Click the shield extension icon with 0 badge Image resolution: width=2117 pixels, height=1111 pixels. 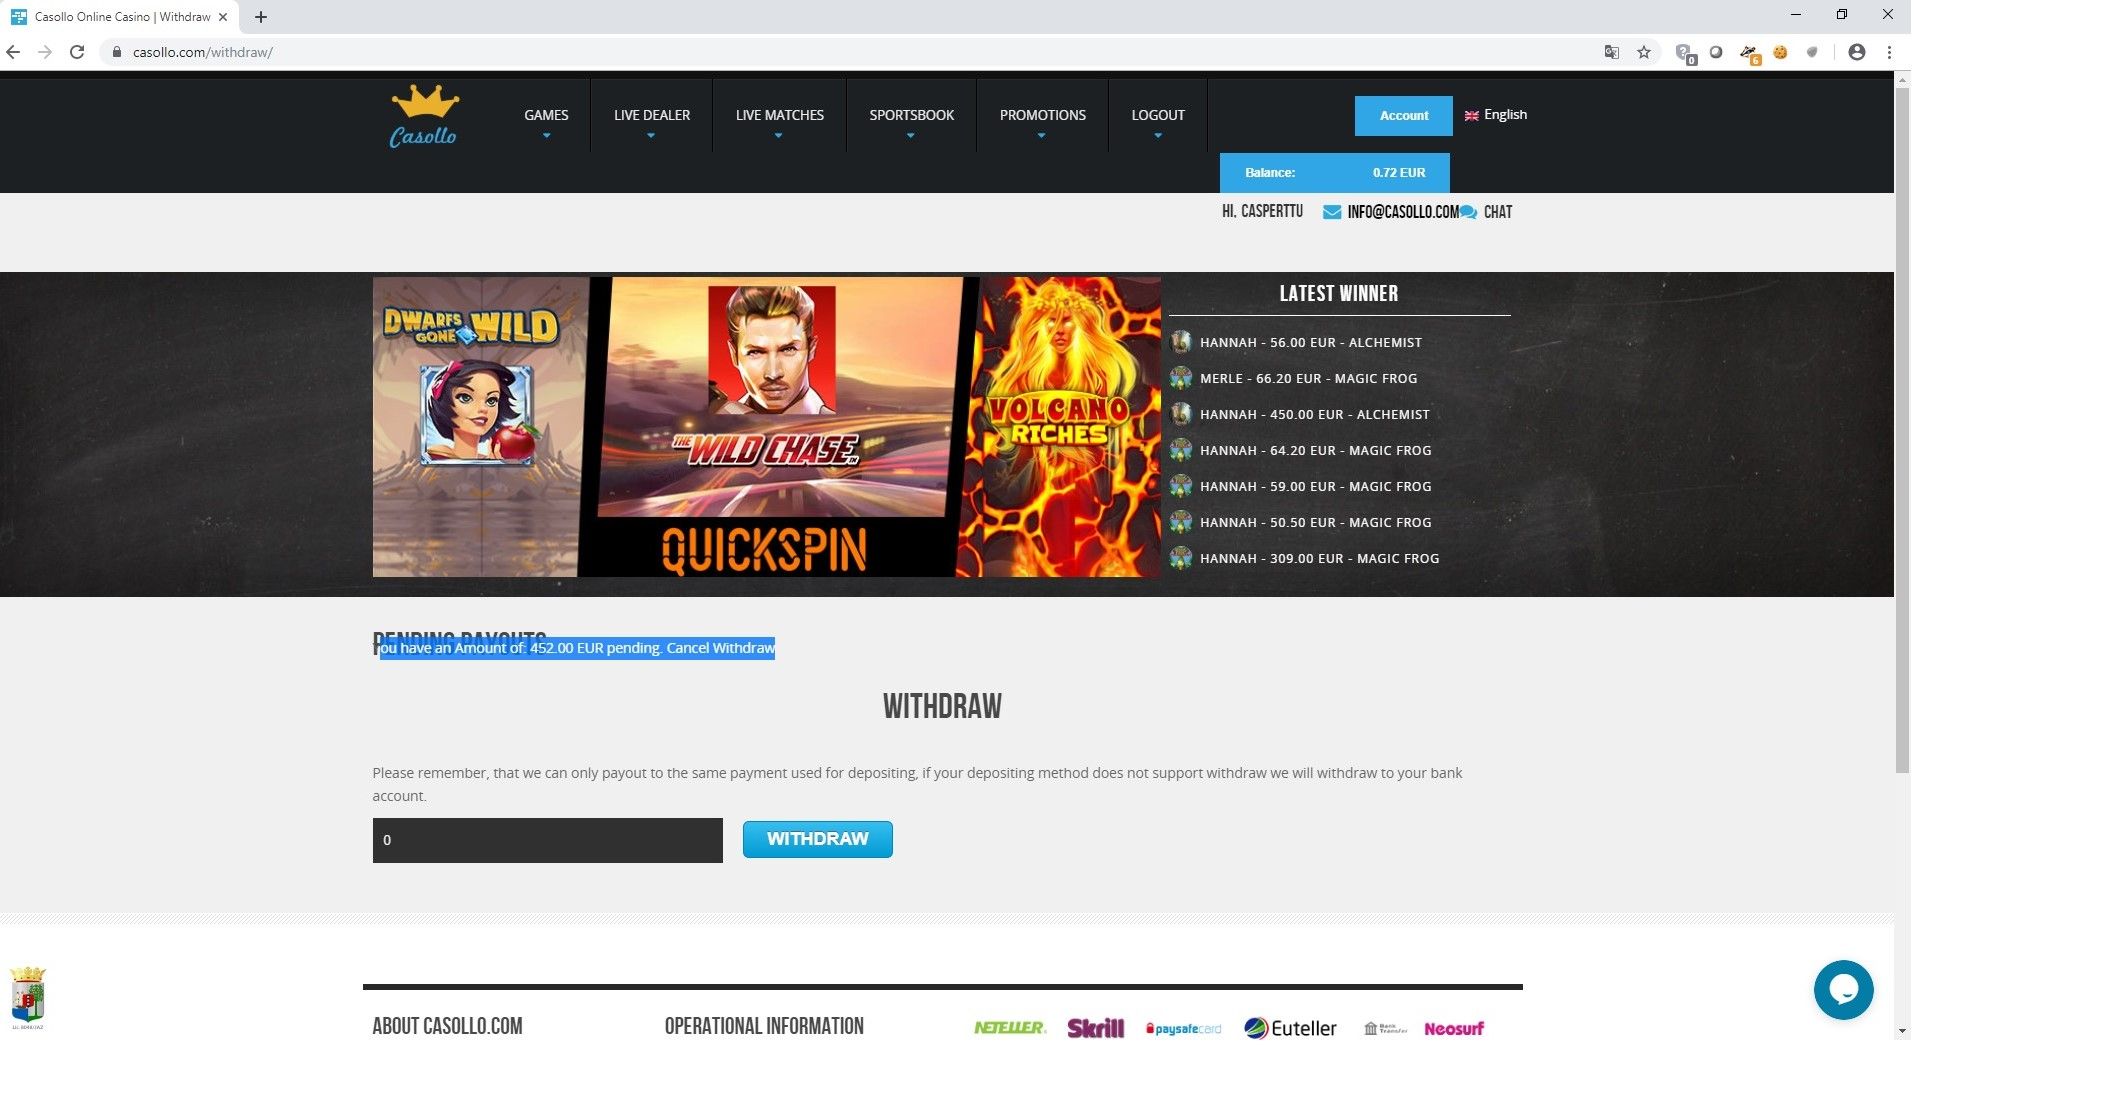[1685, 53]
